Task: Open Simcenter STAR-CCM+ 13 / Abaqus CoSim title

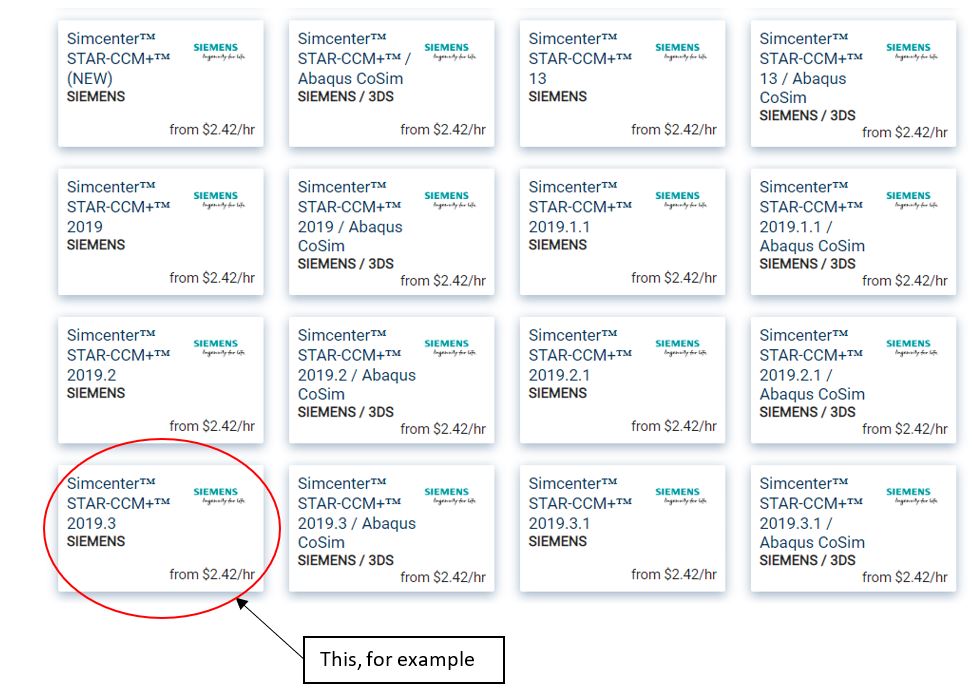Action: click(811, 68)
